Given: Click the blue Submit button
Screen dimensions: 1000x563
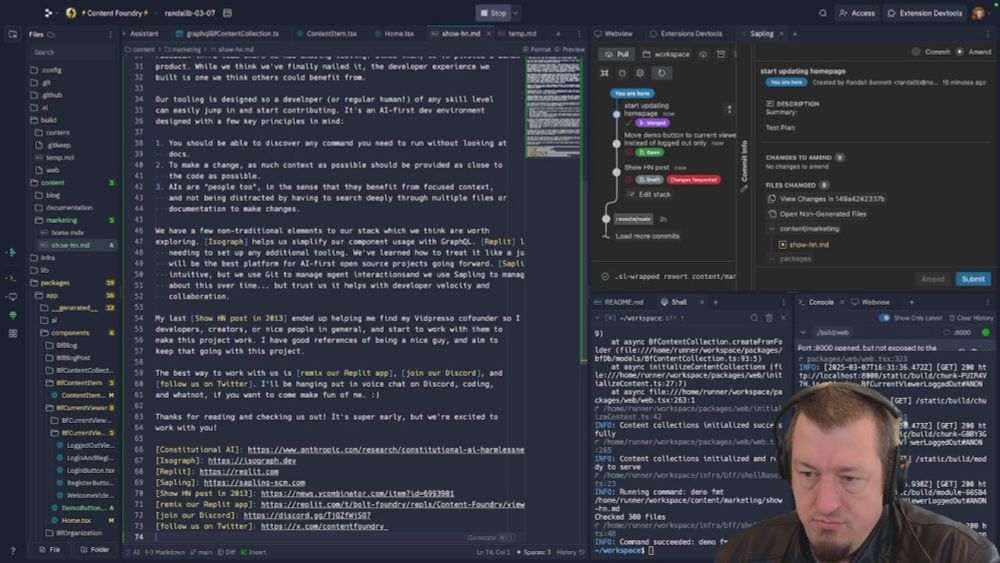Looking at the screenshot, I should tap(973, 279).
